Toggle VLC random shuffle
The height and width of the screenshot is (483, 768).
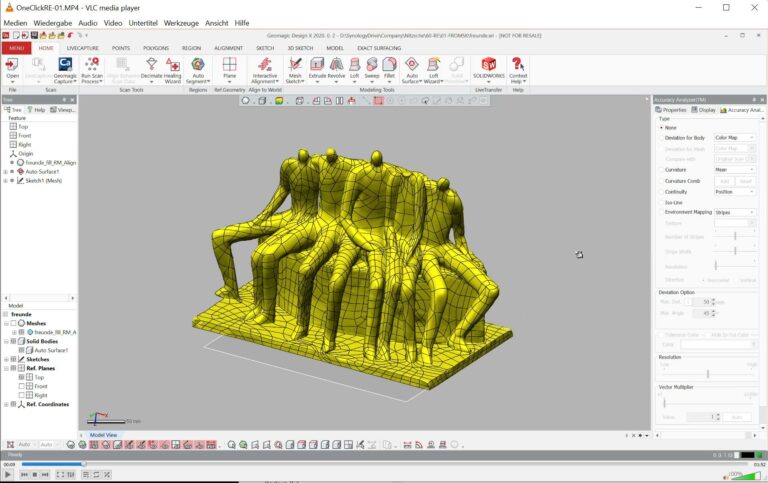[x=107, y=474]
